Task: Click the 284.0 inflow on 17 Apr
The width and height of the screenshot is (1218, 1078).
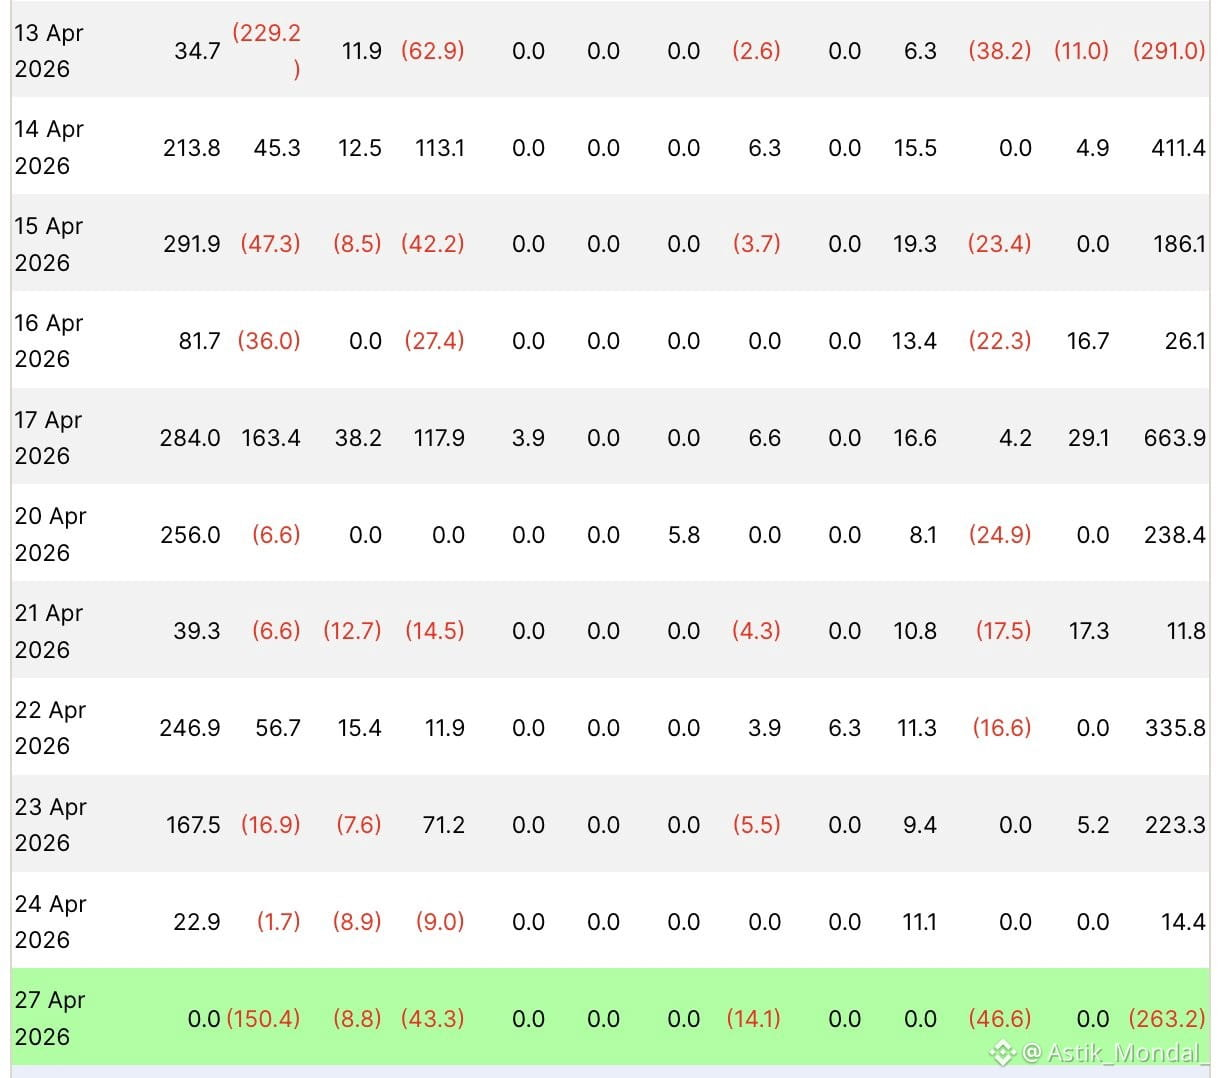Action: (190, 438)
